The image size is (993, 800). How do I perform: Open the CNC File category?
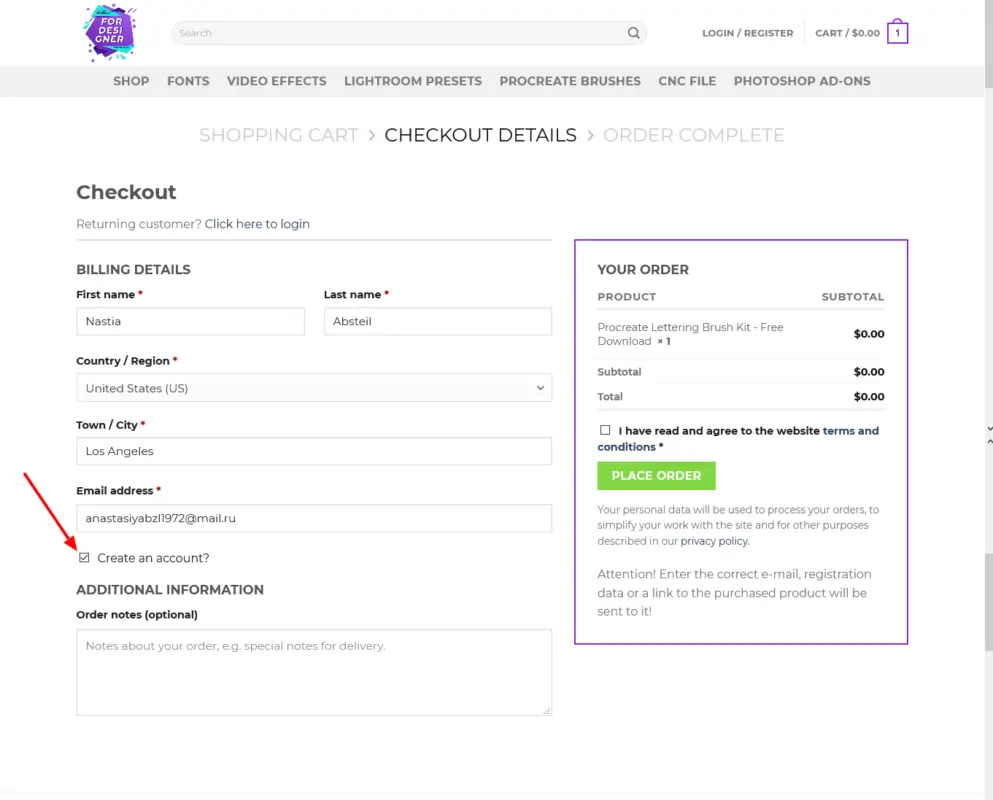coord(687,81)
